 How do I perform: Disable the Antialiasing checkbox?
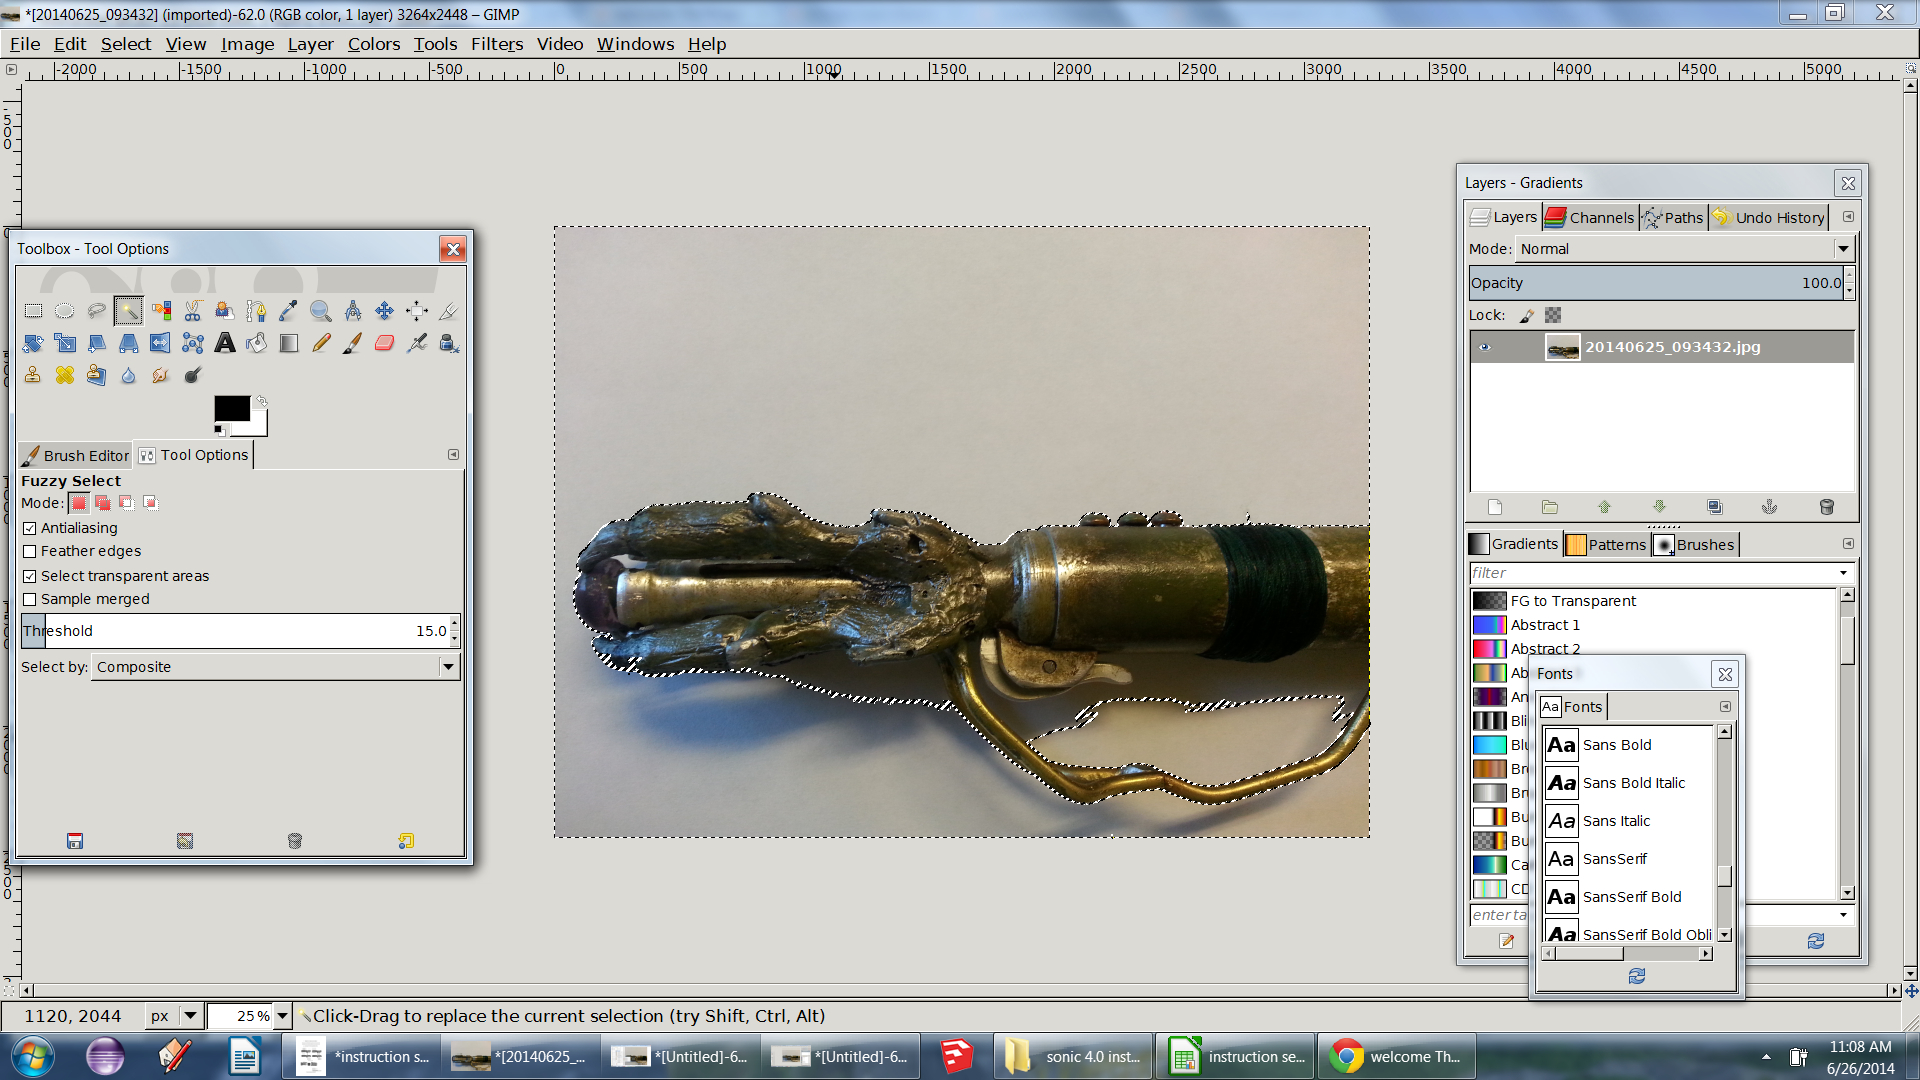30,528
